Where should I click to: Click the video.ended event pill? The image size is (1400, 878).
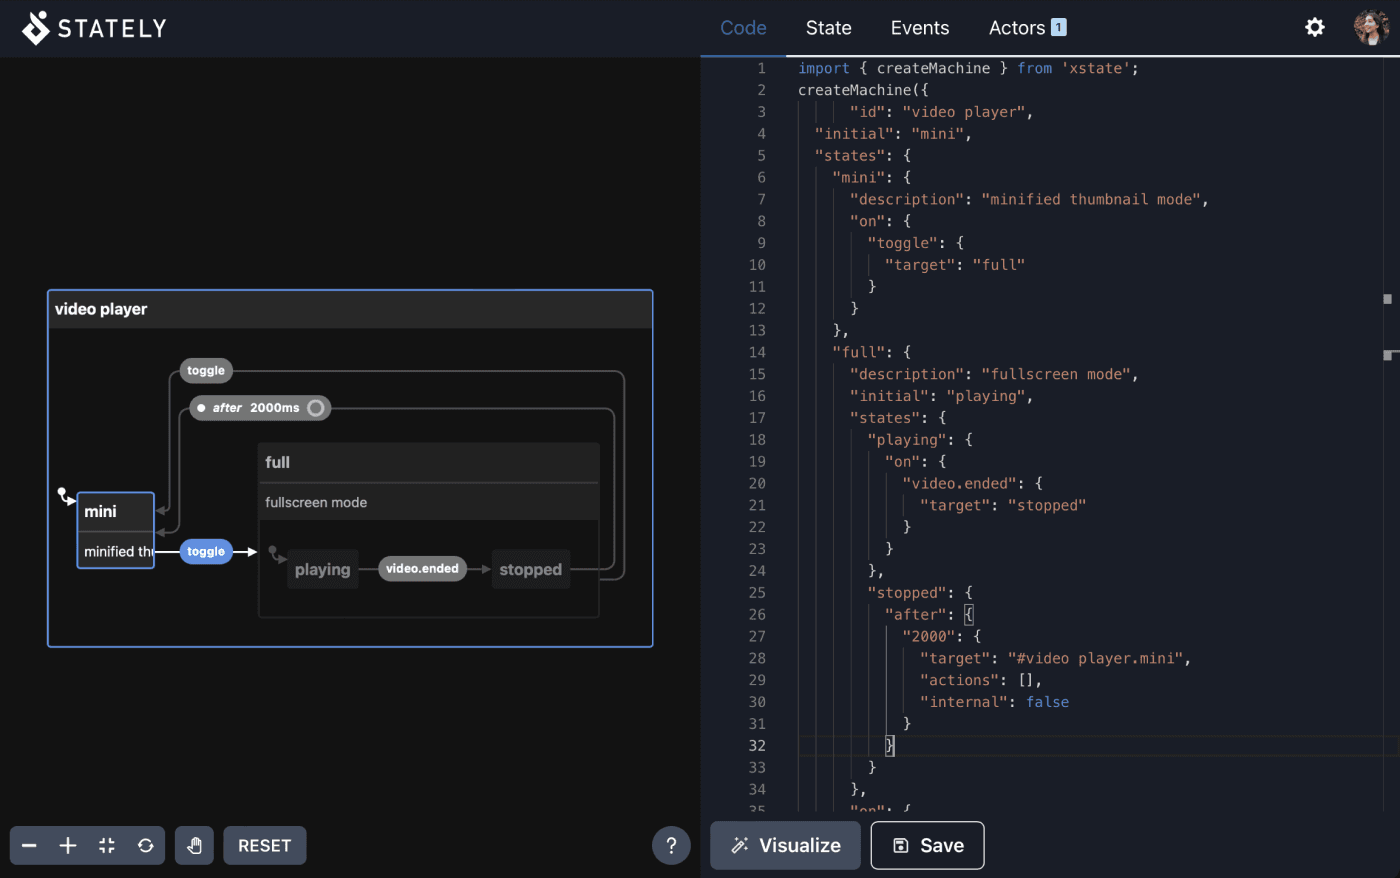click(x=422, y=568)
